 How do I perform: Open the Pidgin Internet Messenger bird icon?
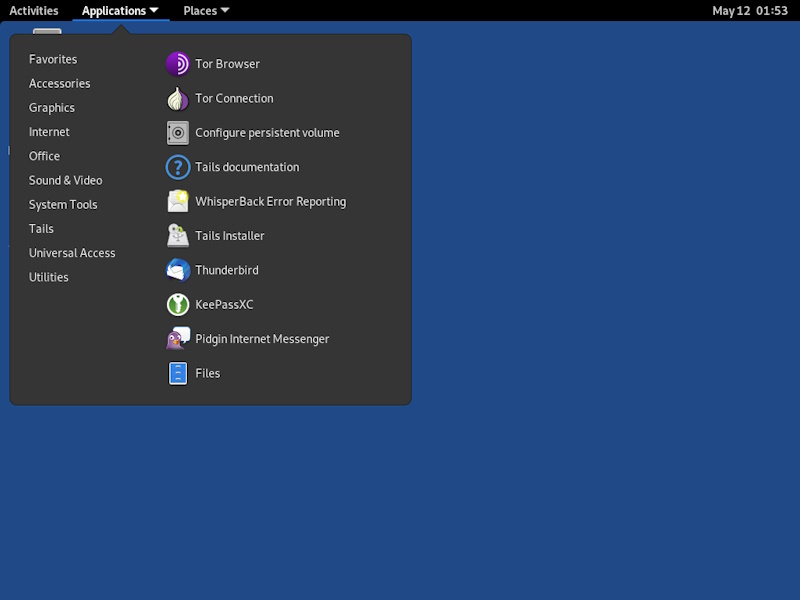click(178, 339)
